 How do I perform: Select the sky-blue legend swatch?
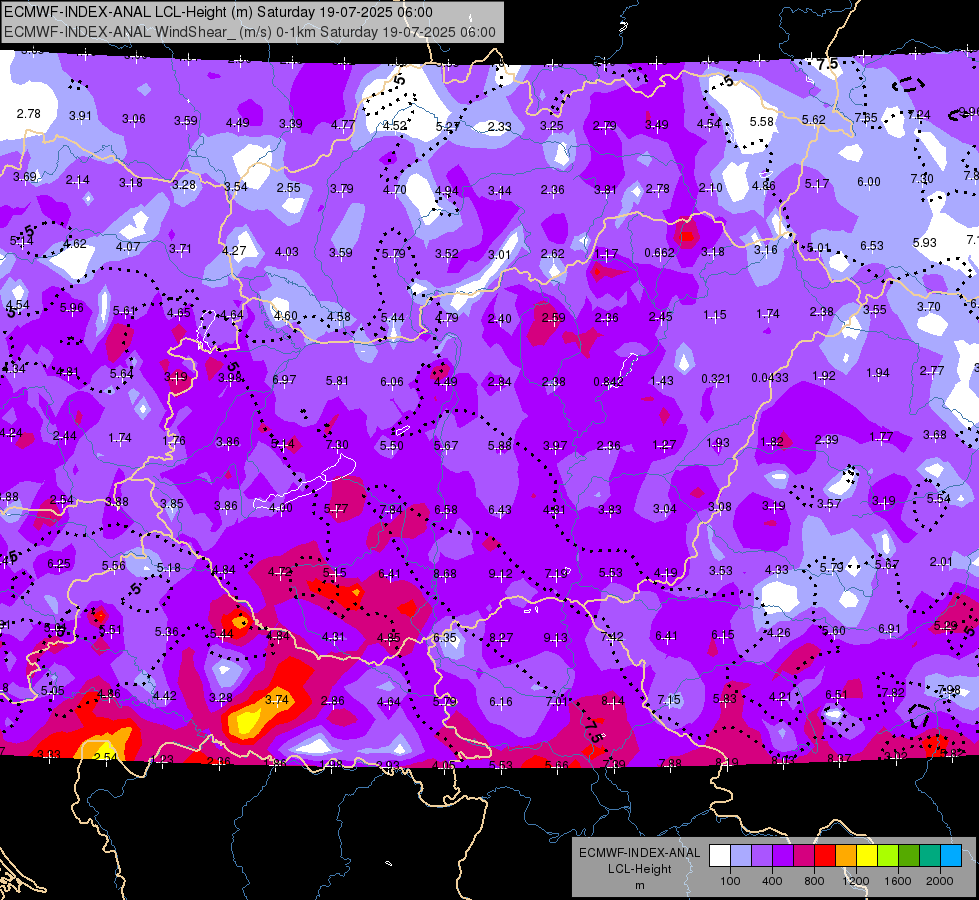point(951,856)
